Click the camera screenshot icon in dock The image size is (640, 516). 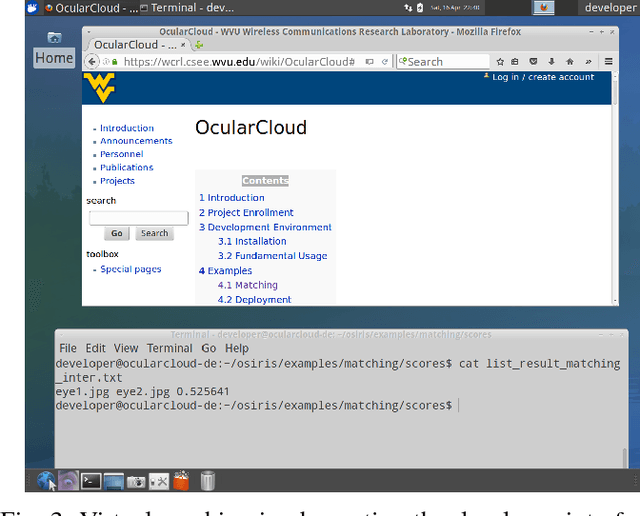click(136, 481)
